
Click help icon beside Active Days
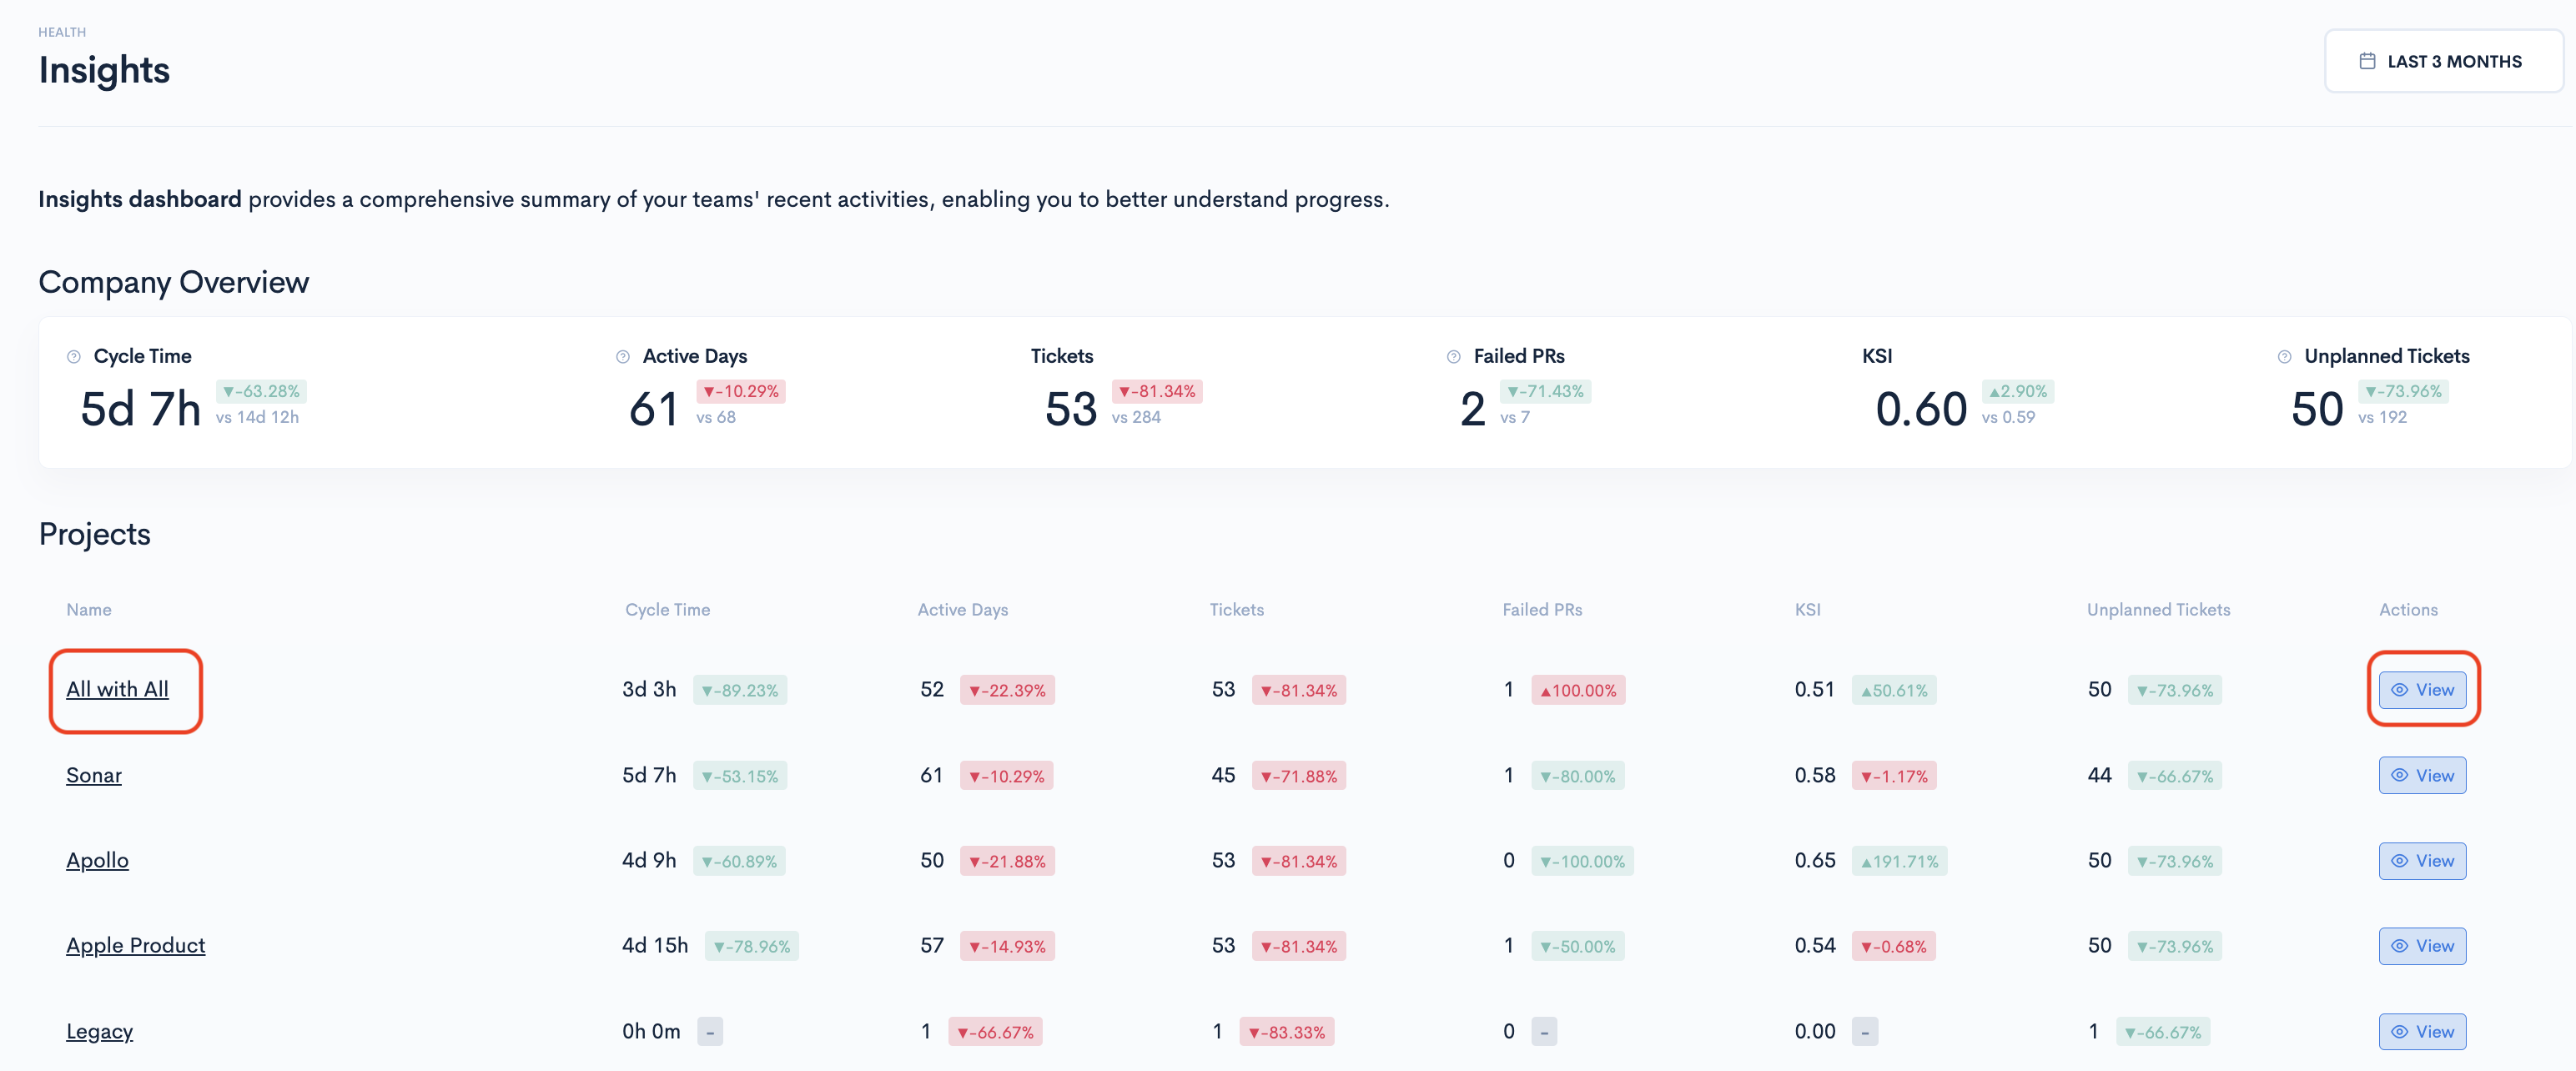click(622, 357)
